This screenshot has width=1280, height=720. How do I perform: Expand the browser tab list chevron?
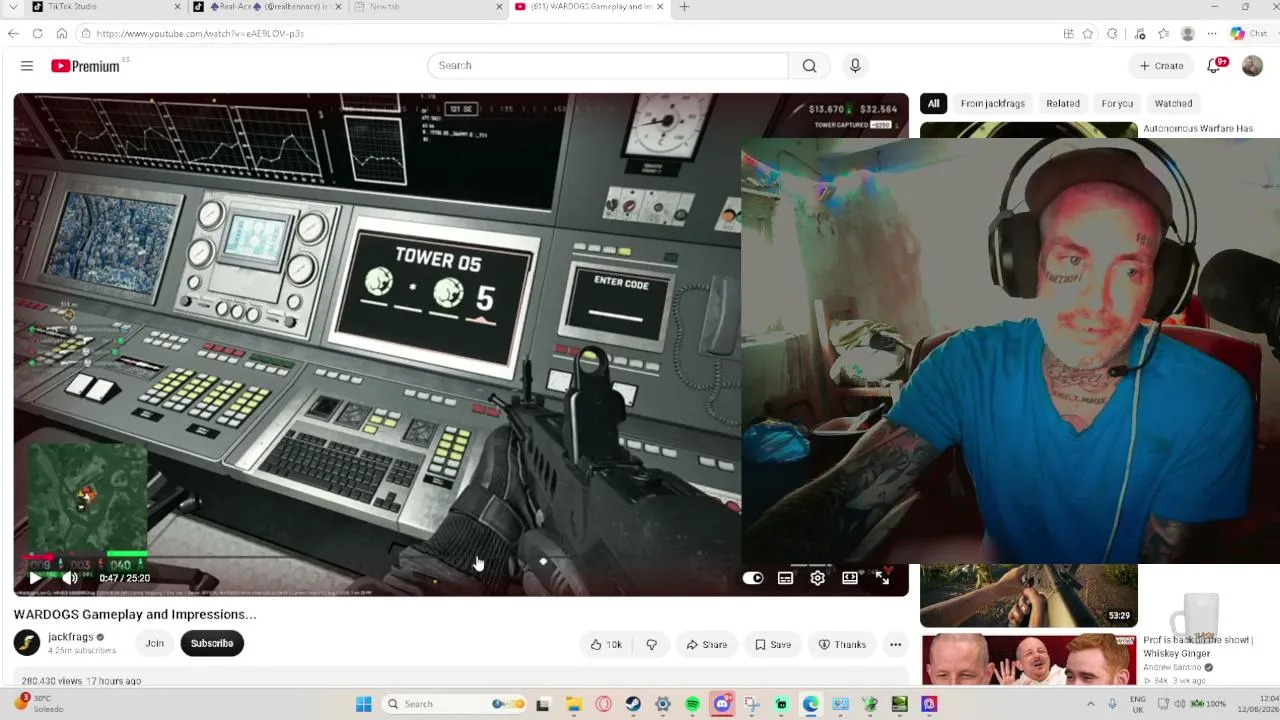tap(13, 7)
